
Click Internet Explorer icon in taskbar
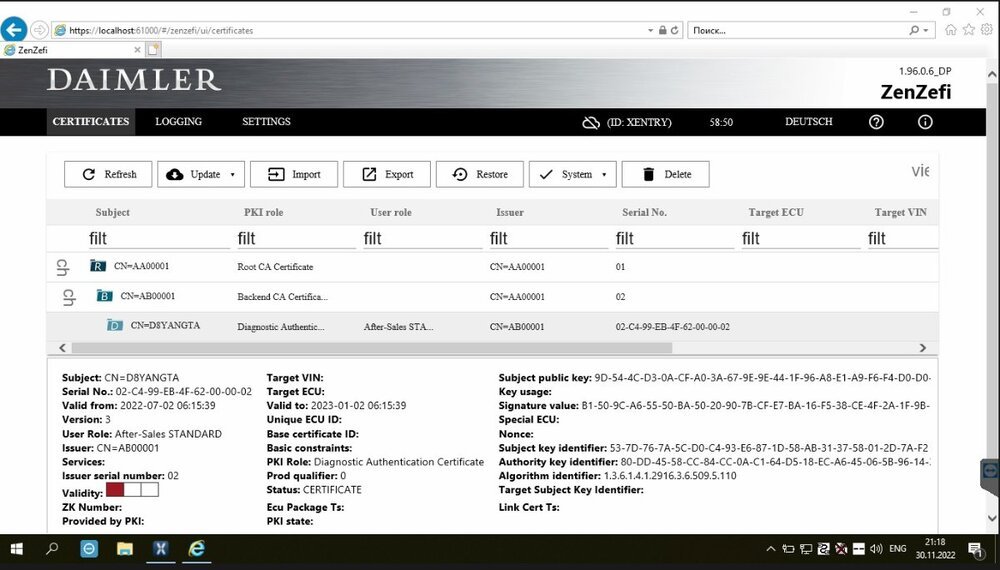point(197,549)
